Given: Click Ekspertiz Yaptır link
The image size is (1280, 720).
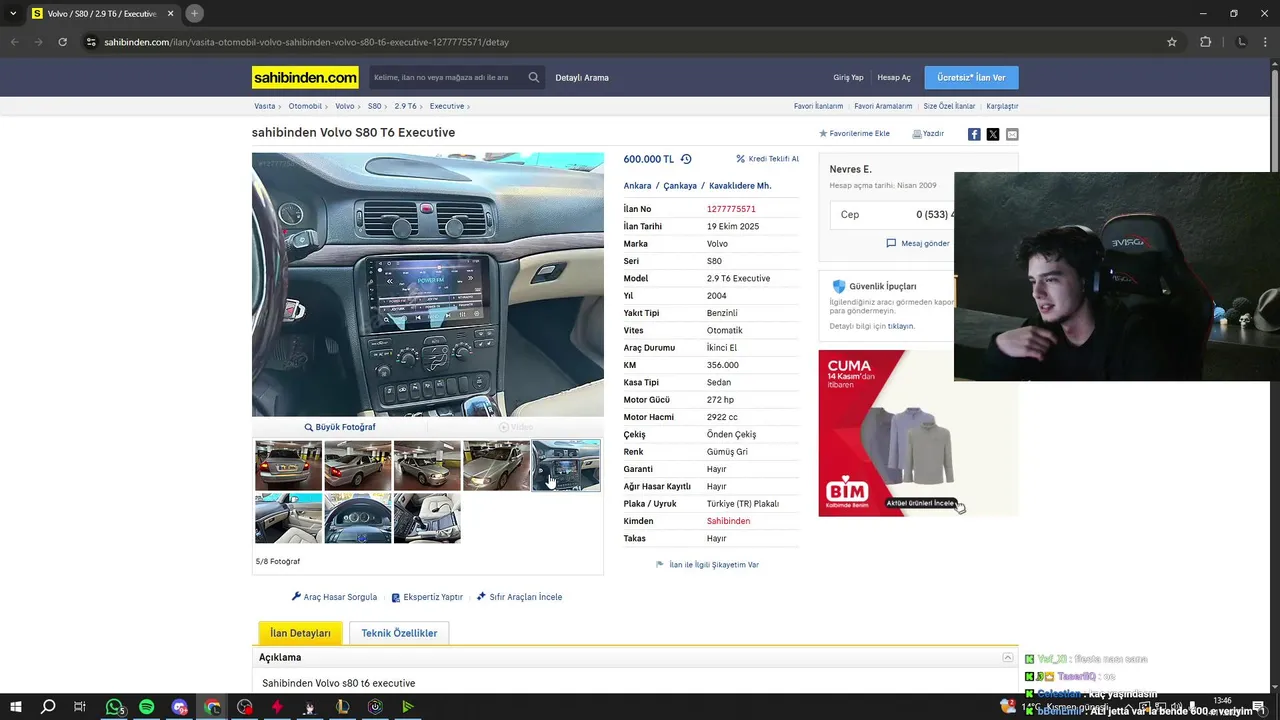Looking at the screenshot, I should (x=427, y=597).
